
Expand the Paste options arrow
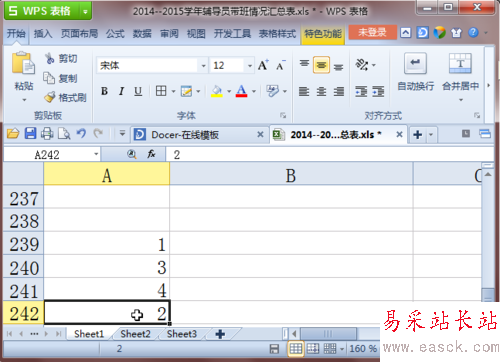pos(24,100)
